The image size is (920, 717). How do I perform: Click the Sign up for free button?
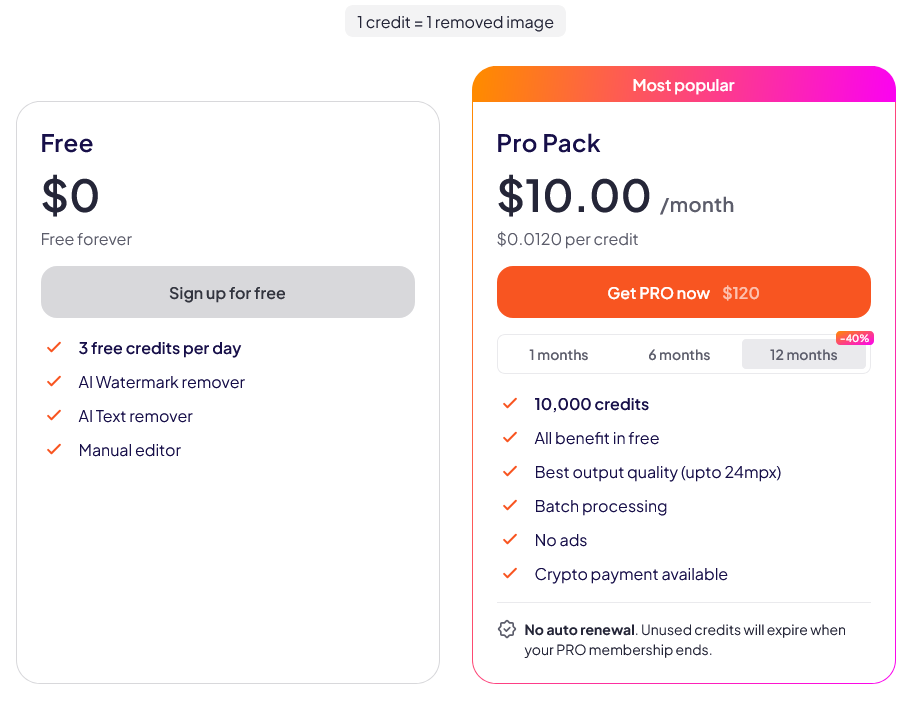coord(227,292)
